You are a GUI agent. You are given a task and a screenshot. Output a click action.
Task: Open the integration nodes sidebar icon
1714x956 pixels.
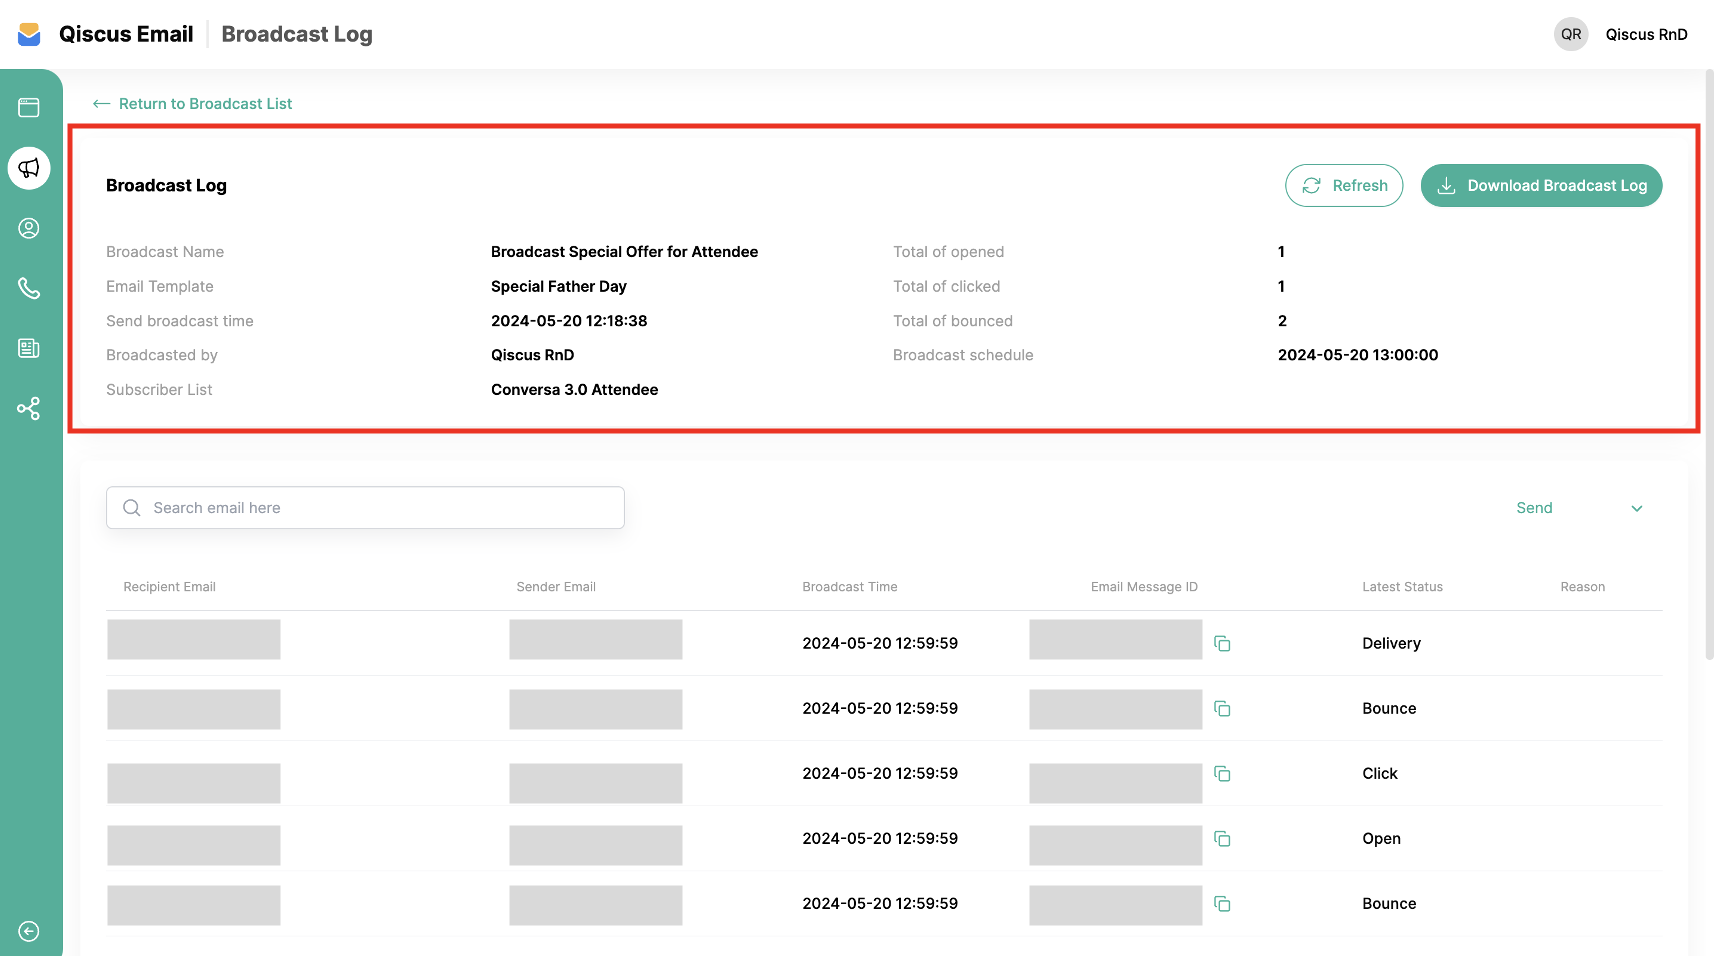click(x=29, y=408)
